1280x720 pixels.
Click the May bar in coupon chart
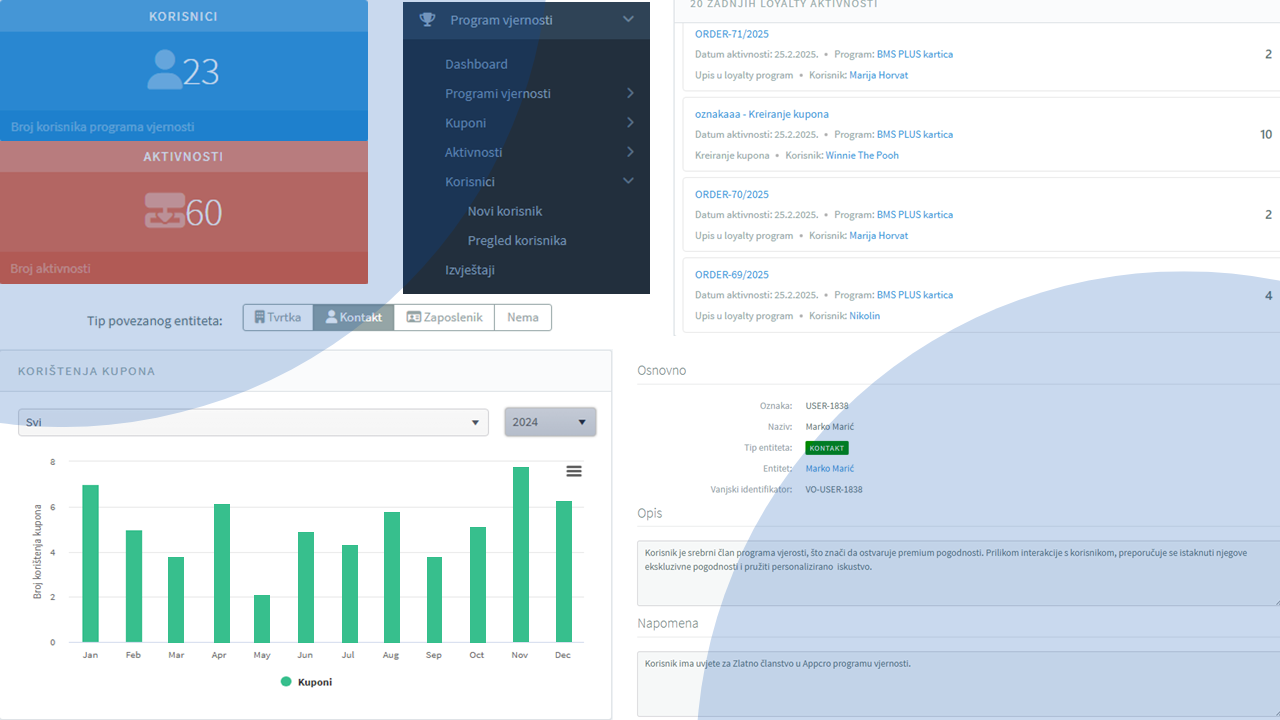(262, 618)
